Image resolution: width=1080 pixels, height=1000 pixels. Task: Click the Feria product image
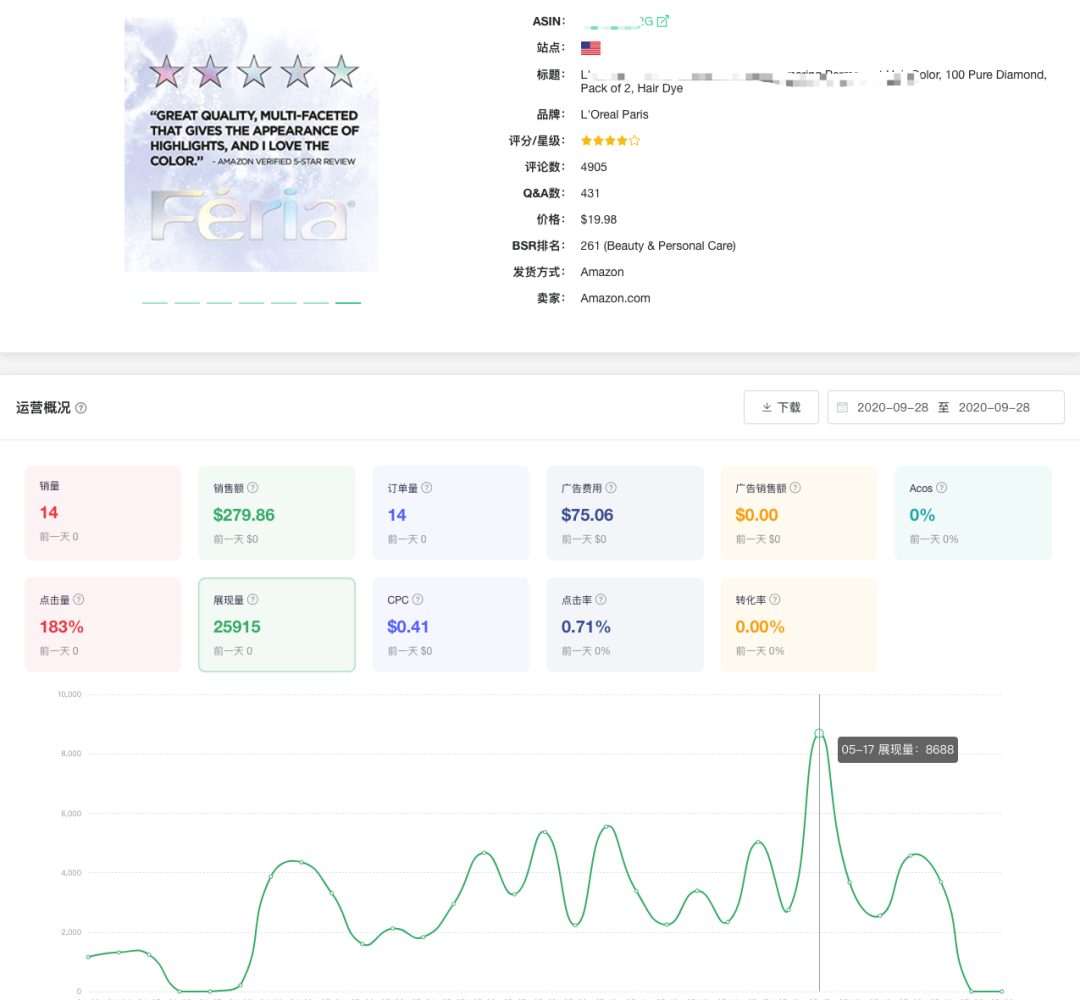[251, 145]
